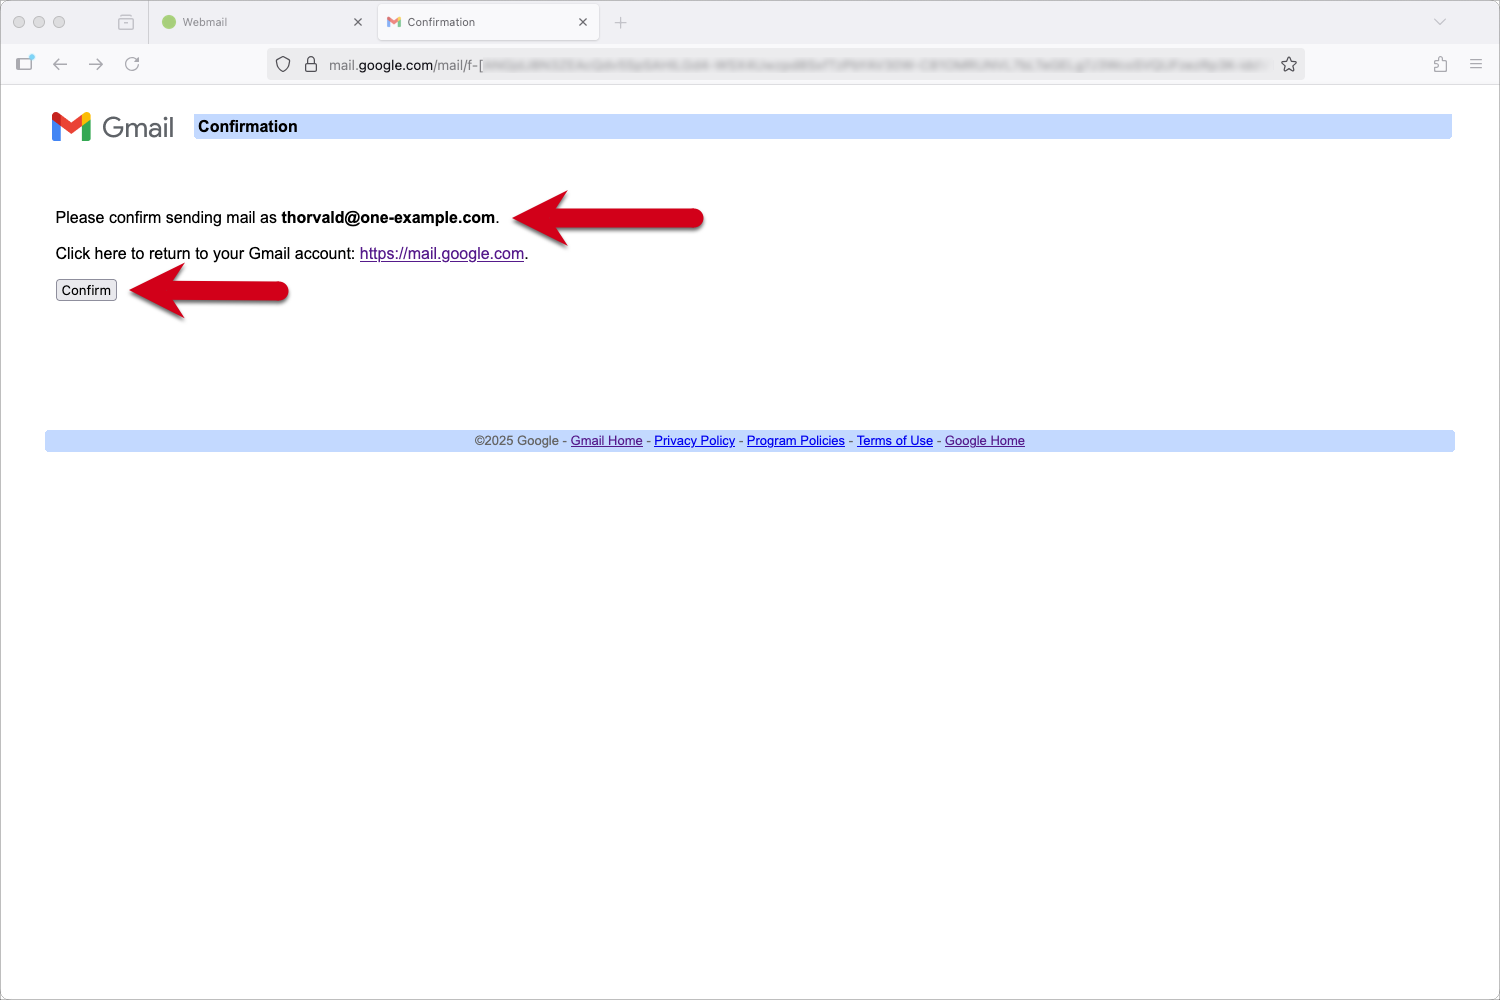Open the browser hamburger menu

point(1476,64)
